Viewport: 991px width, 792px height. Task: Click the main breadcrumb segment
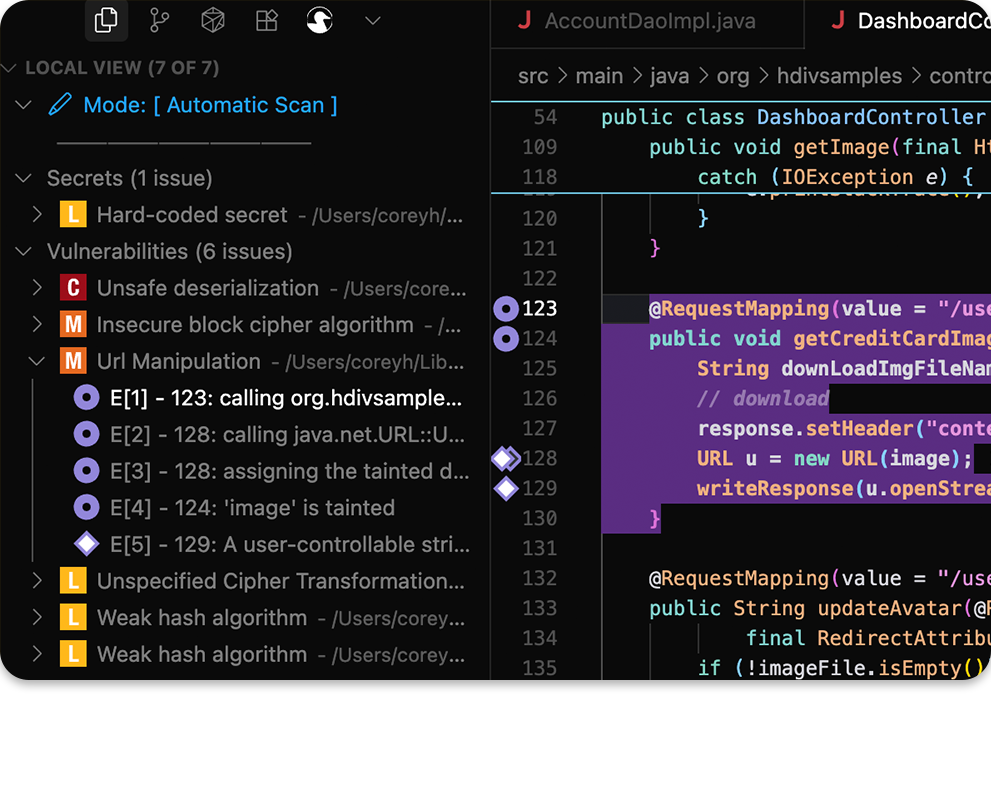pos(599,76)
